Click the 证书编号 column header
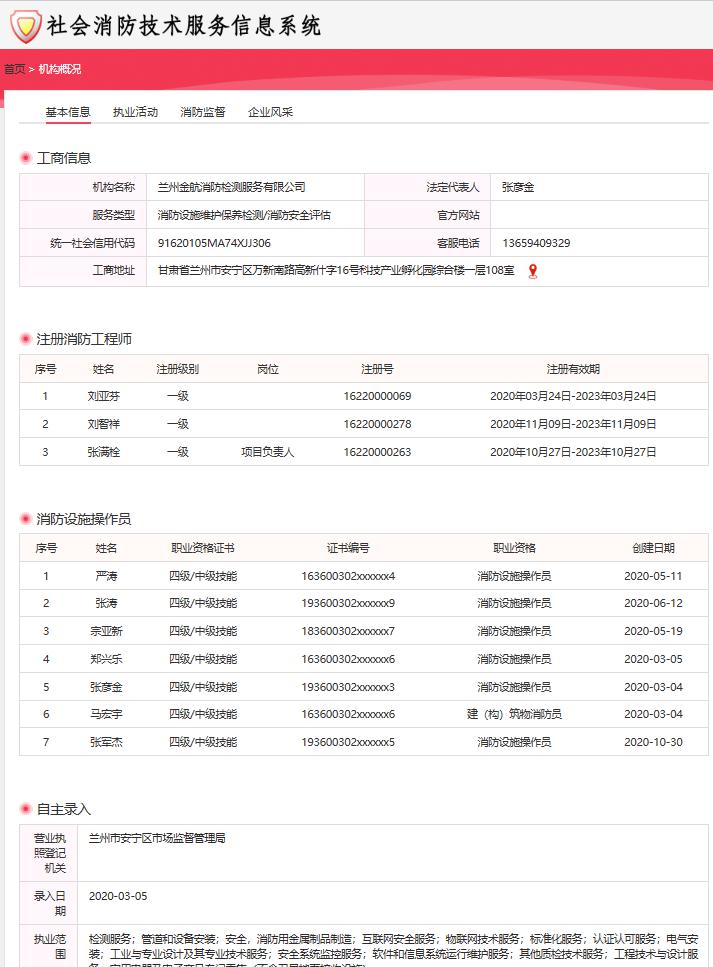Viewport: 713px width, 967px height. point(348,548)
